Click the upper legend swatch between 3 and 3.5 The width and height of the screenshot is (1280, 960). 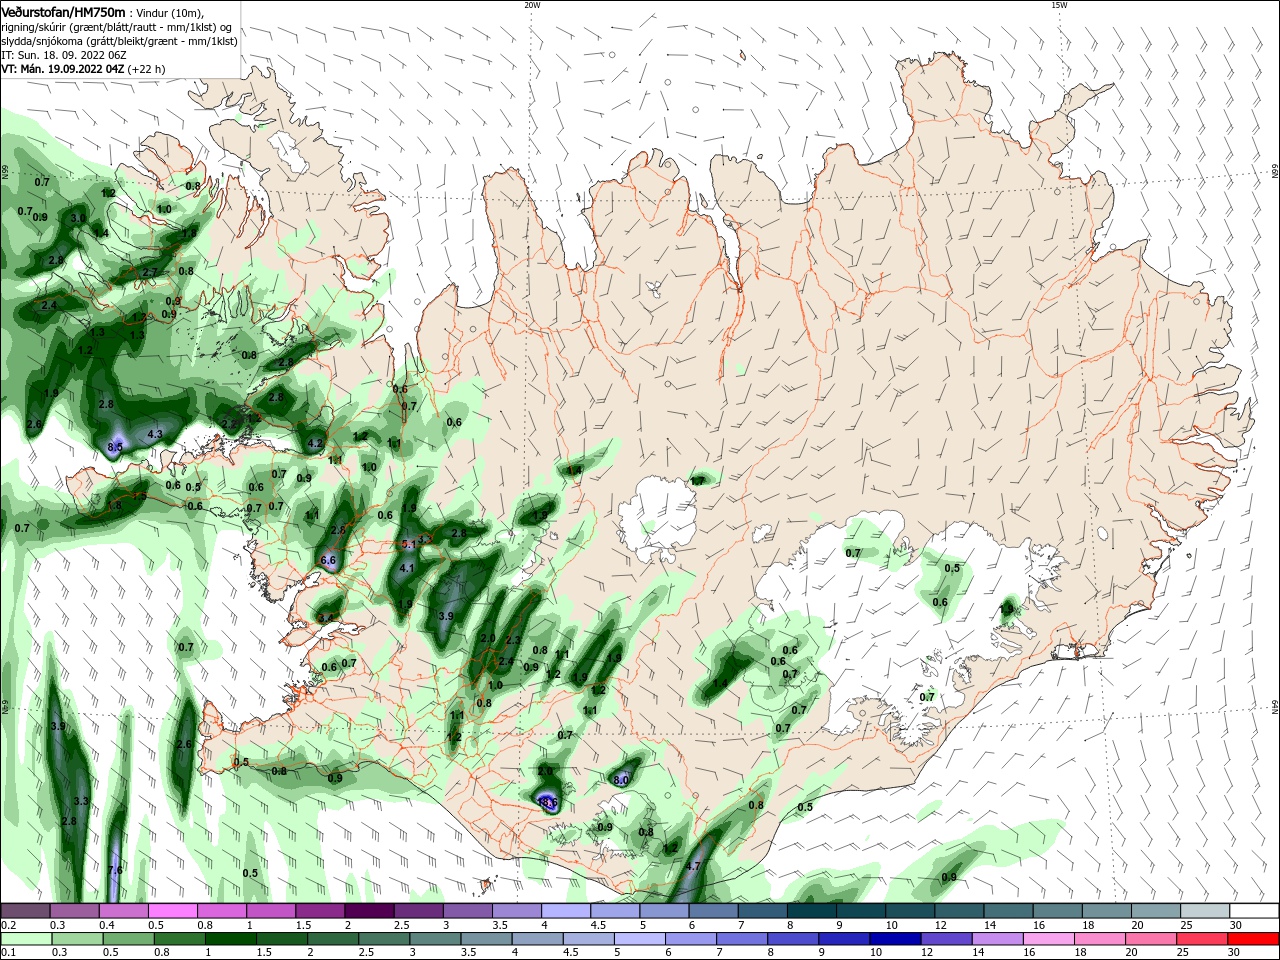[467, 911]
